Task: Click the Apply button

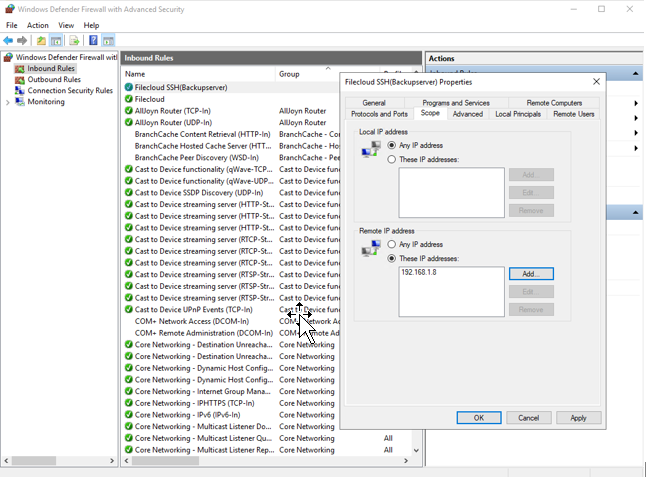Action: pyautogui.click(x=578, y=418)
